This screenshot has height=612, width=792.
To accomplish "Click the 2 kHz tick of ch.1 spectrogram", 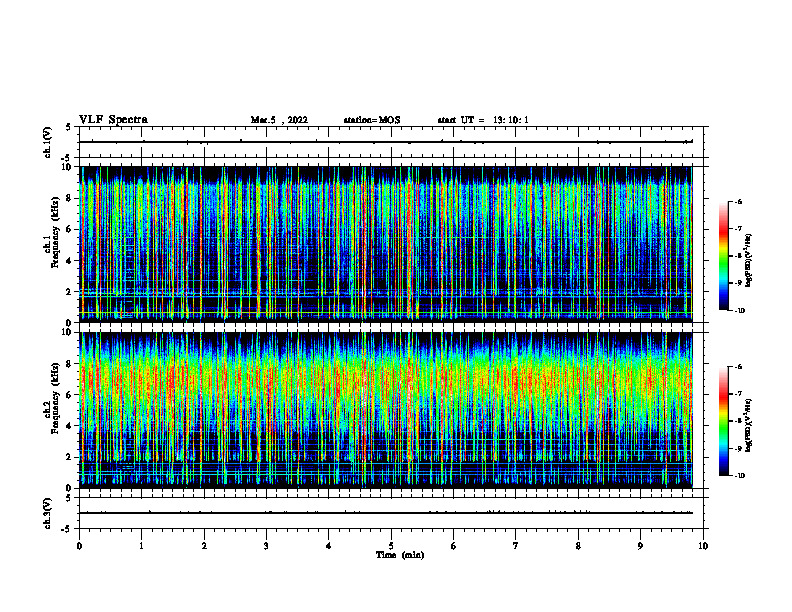I will (70, 291).
